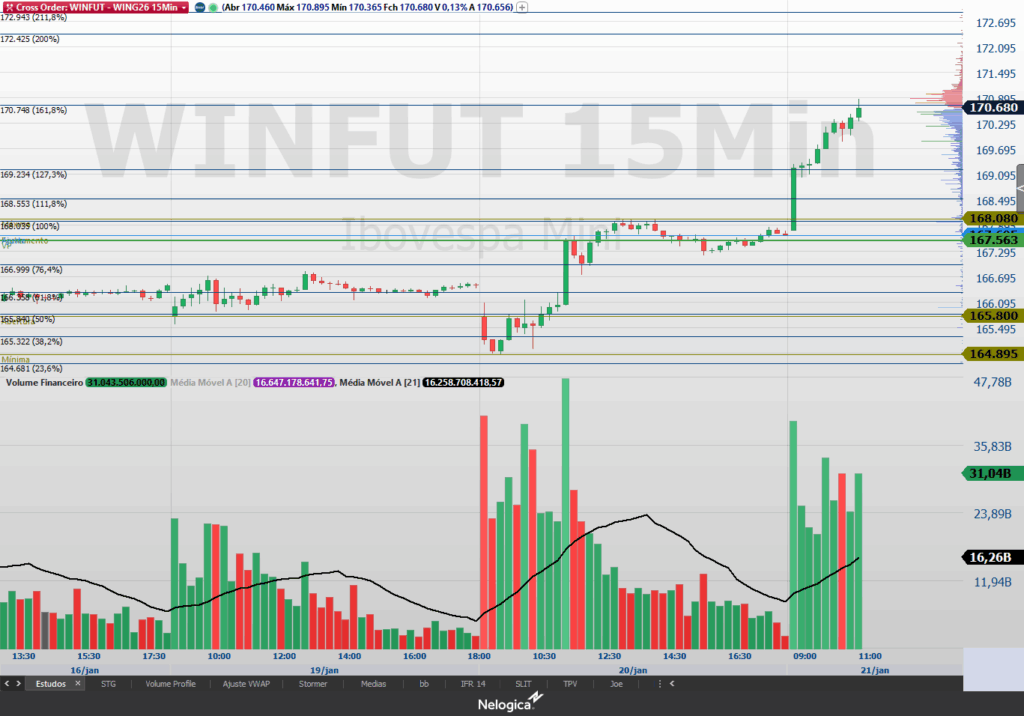Click the 170.680 current price marker
The height and width of the screenshot is (716, 1024).
992,107
